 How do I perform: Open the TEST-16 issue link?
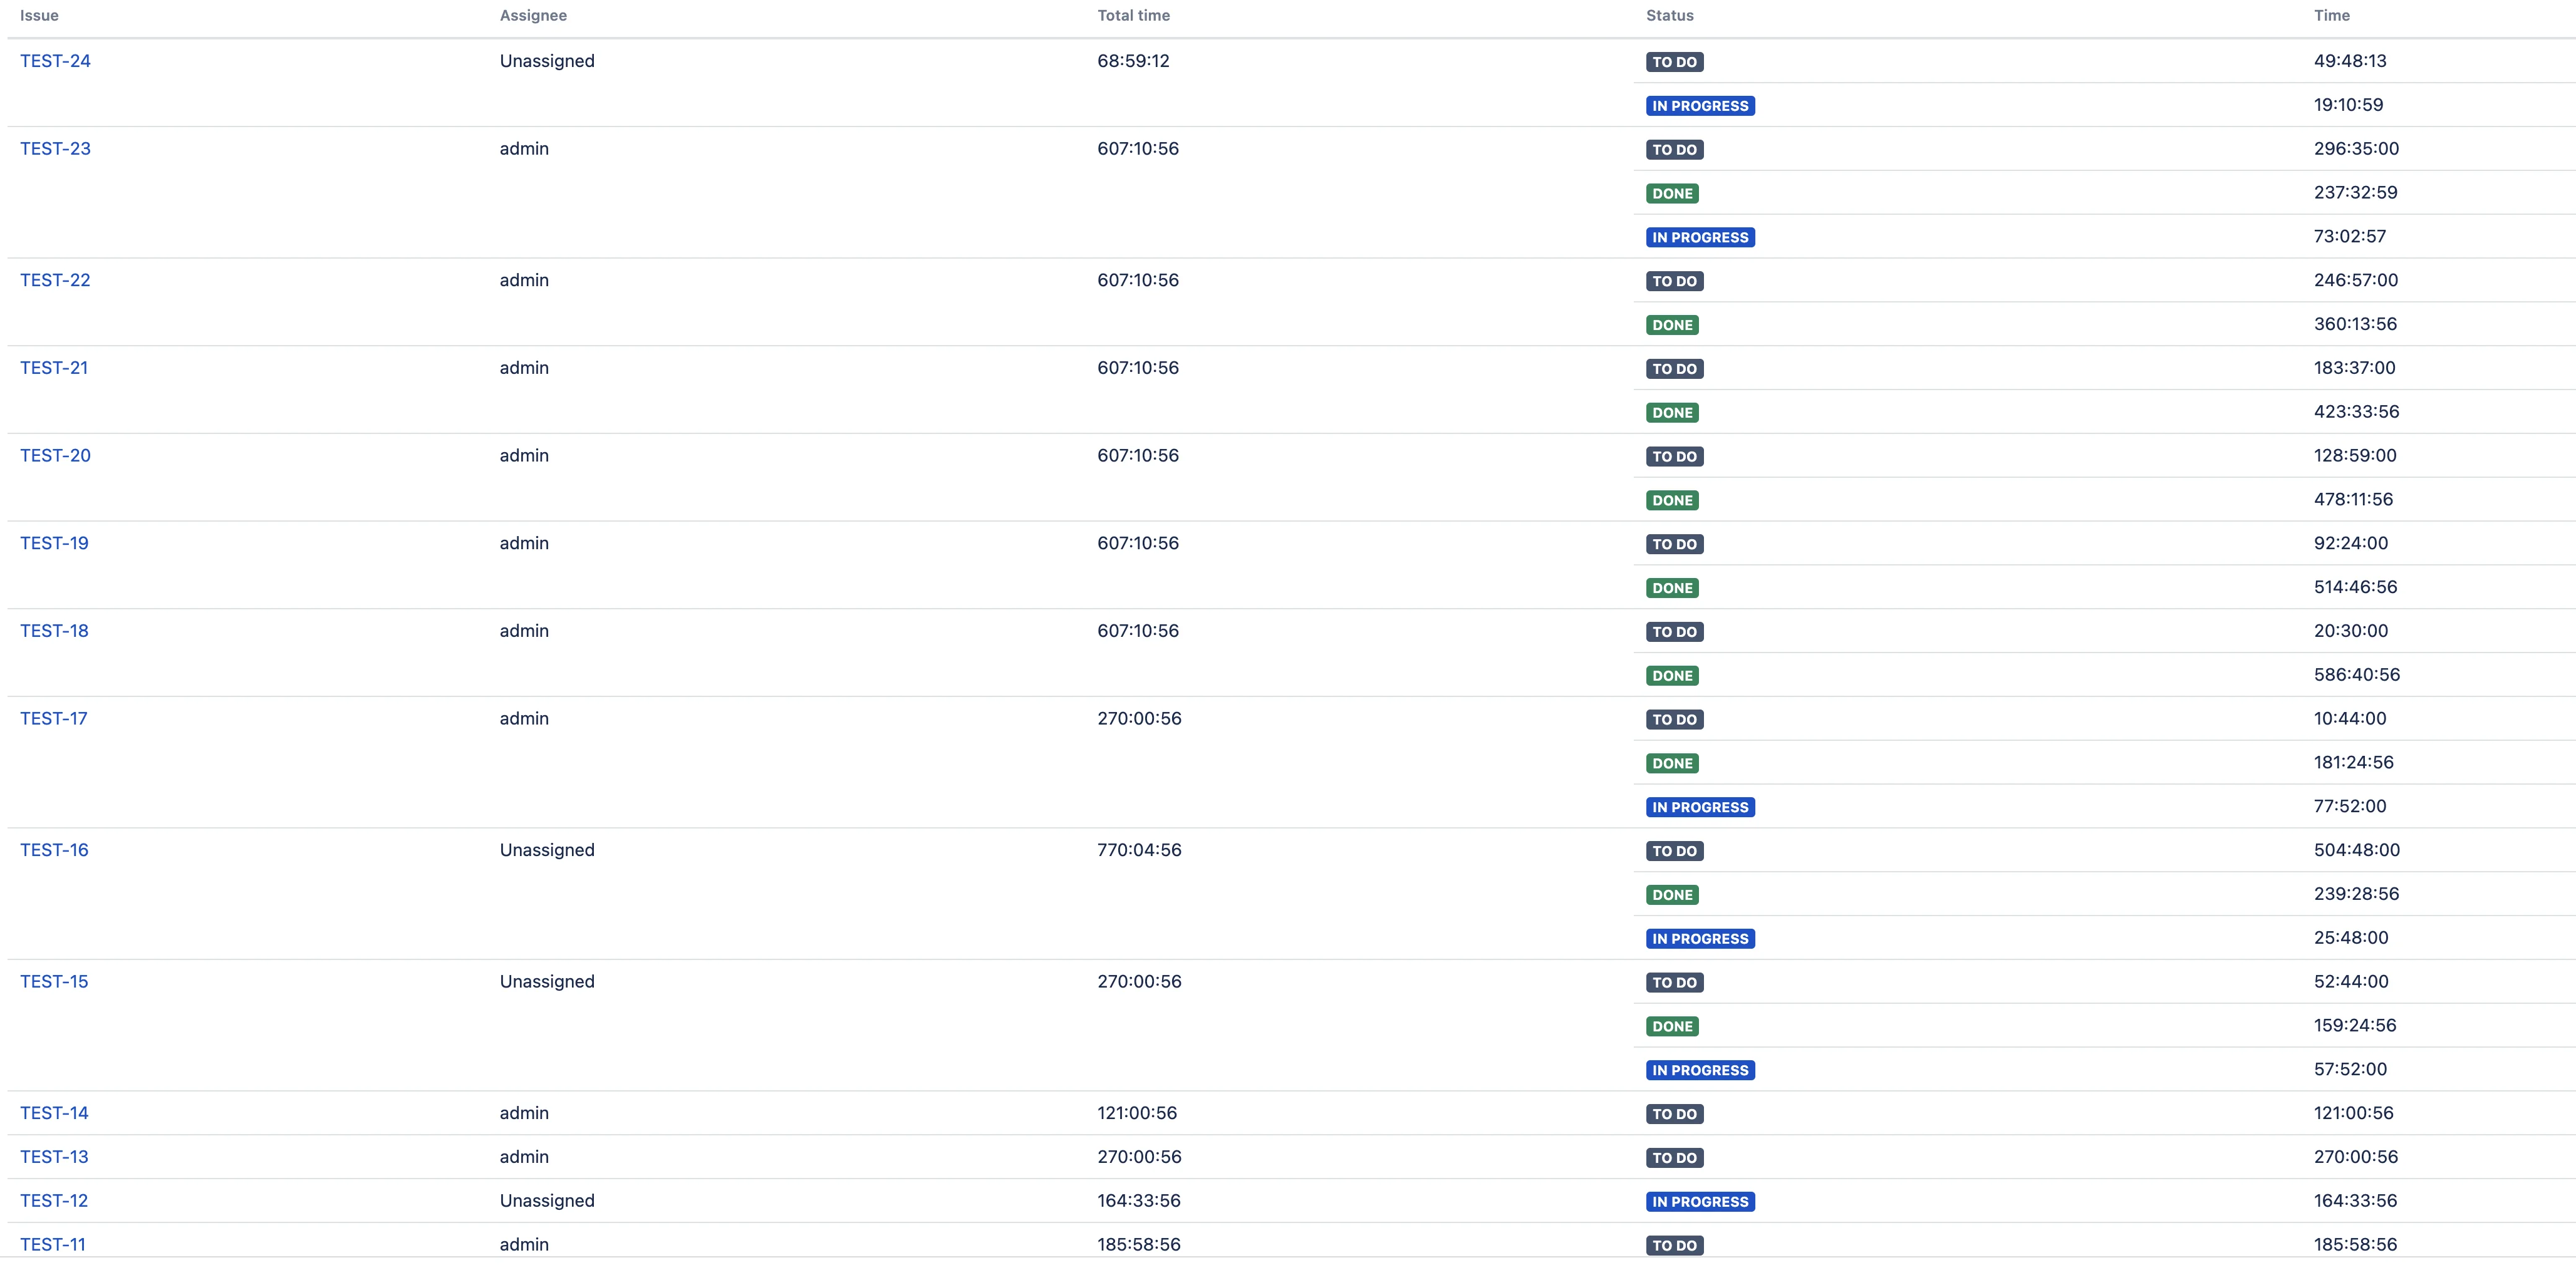(54, 850)
